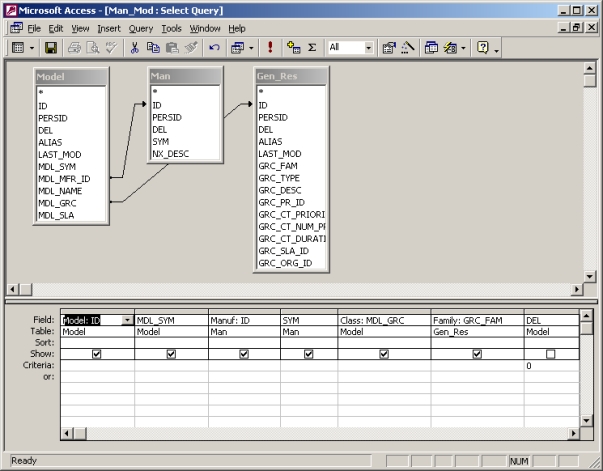Click the Spelling check icon
The width and height of the screenshot is (603, 471).
tap(111, 48)
